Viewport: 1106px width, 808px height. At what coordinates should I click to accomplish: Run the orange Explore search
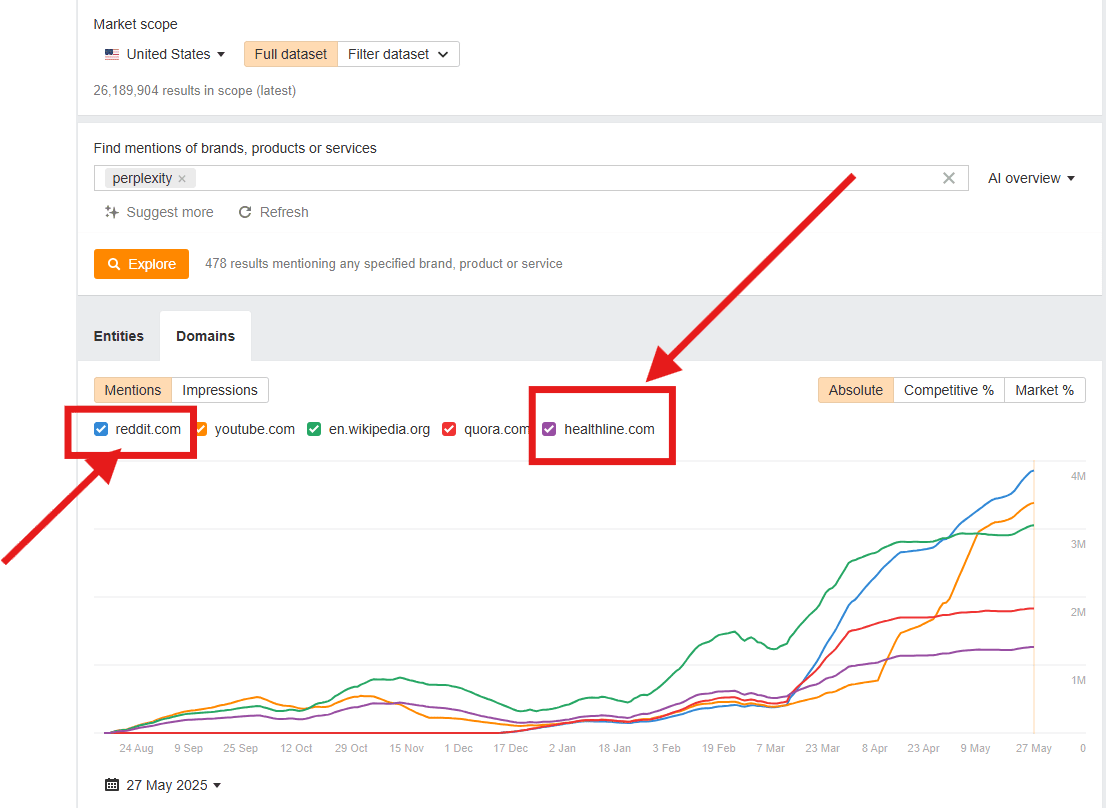(141, 264)
